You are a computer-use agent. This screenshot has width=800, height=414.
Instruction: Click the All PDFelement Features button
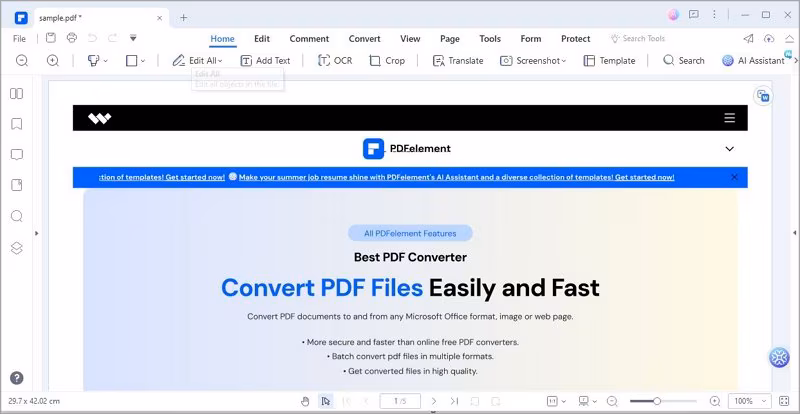(x=410, y=233)
